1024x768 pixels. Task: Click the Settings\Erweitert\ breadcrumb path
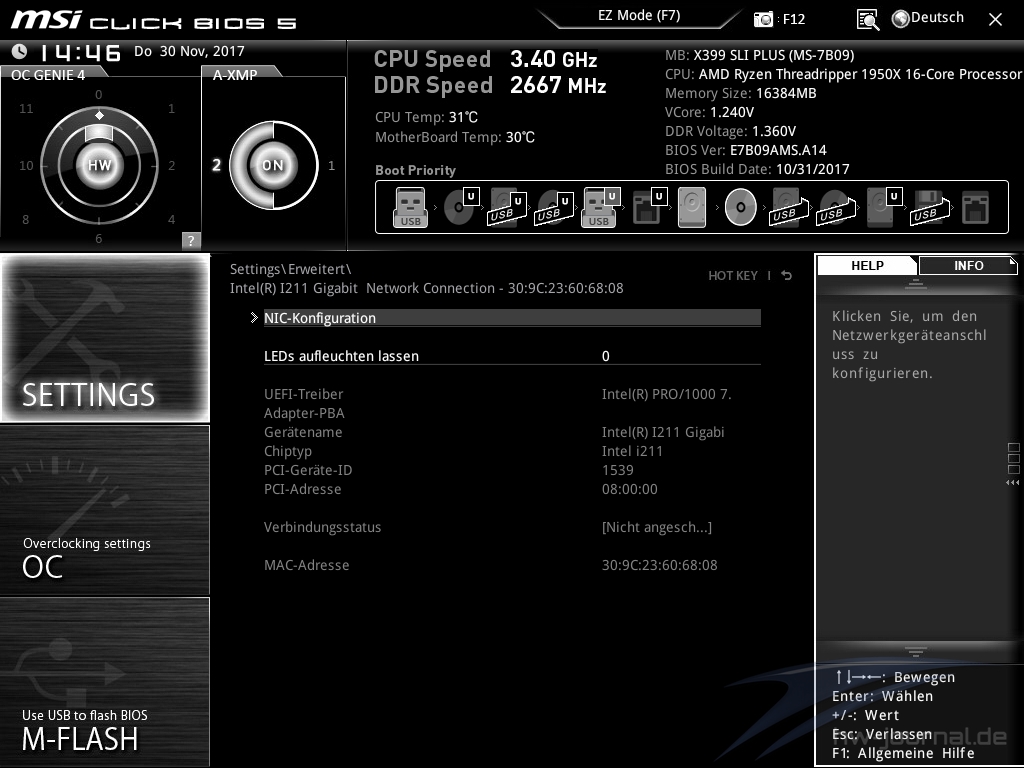[x=291, y=269]
